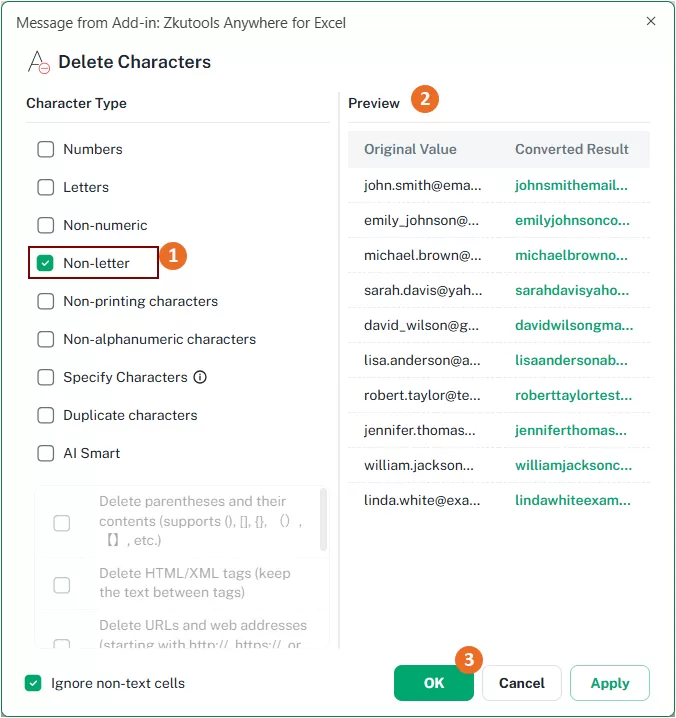676x718 pixels.
Task: Click converted result jenniferthomas...
Action: pyautogui.click(x=571, y=430)
